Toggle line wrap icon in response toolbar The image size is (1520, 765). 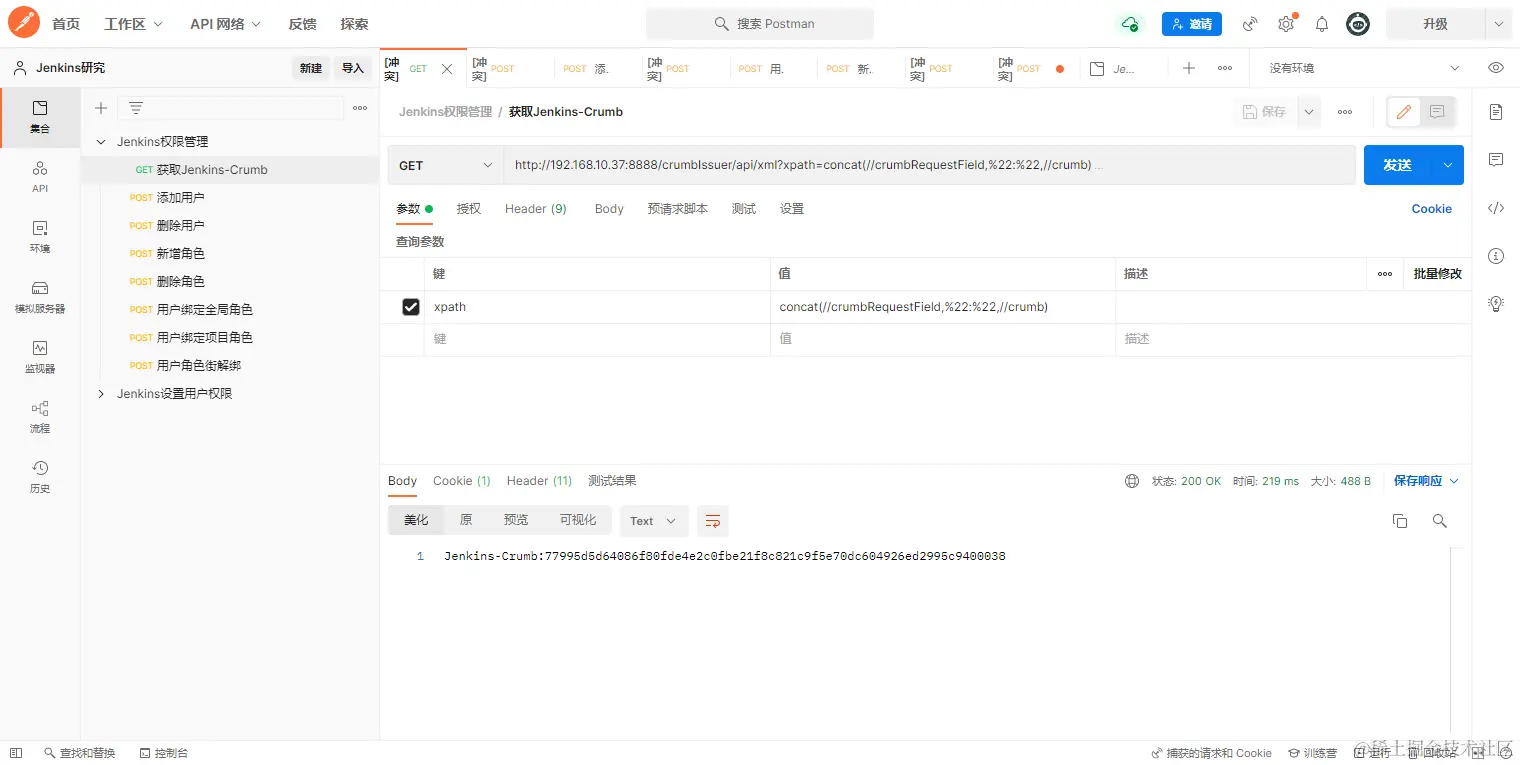pos(713,521)
